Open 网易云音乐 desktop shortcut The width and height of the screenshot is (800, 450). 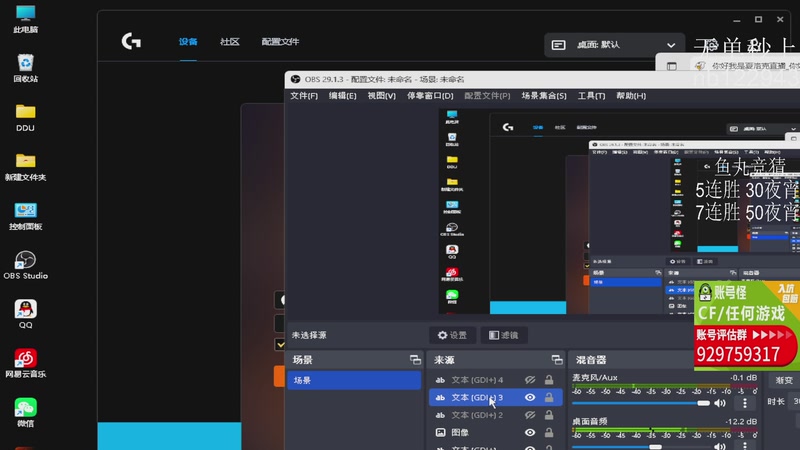25,363
